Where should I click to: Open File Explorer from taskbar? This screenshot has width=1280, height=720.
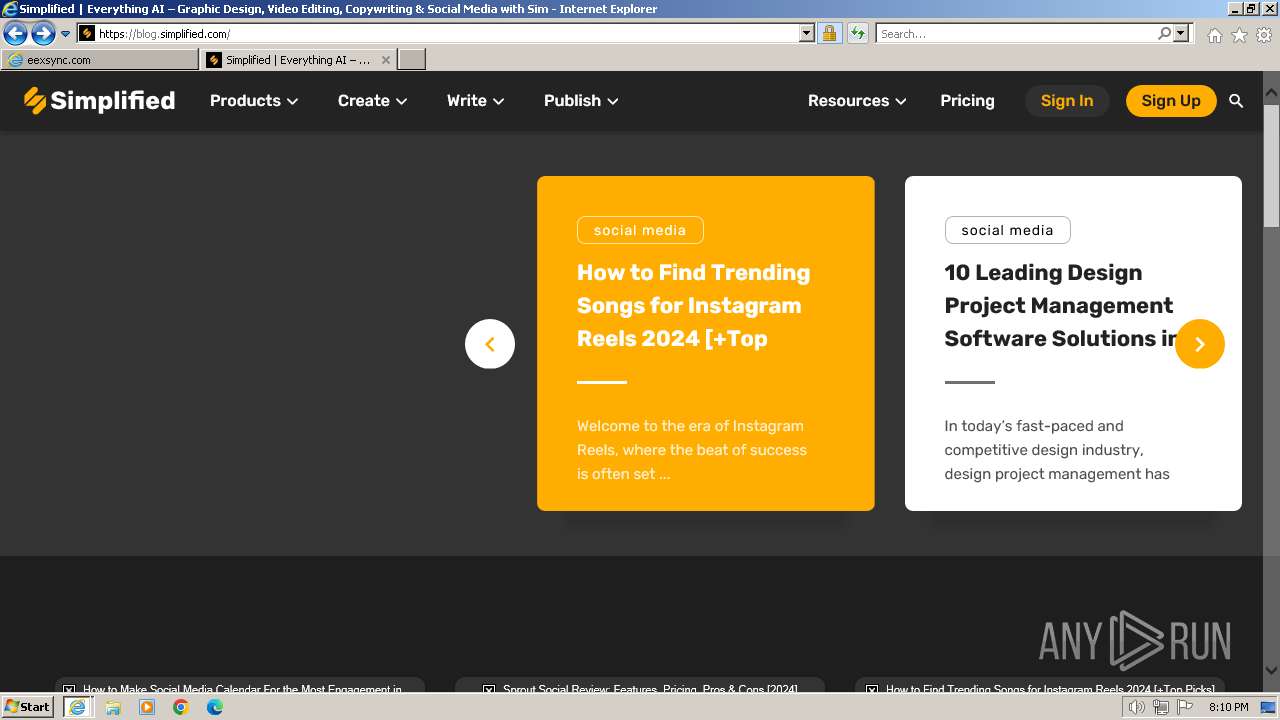[x=113, y=707]
